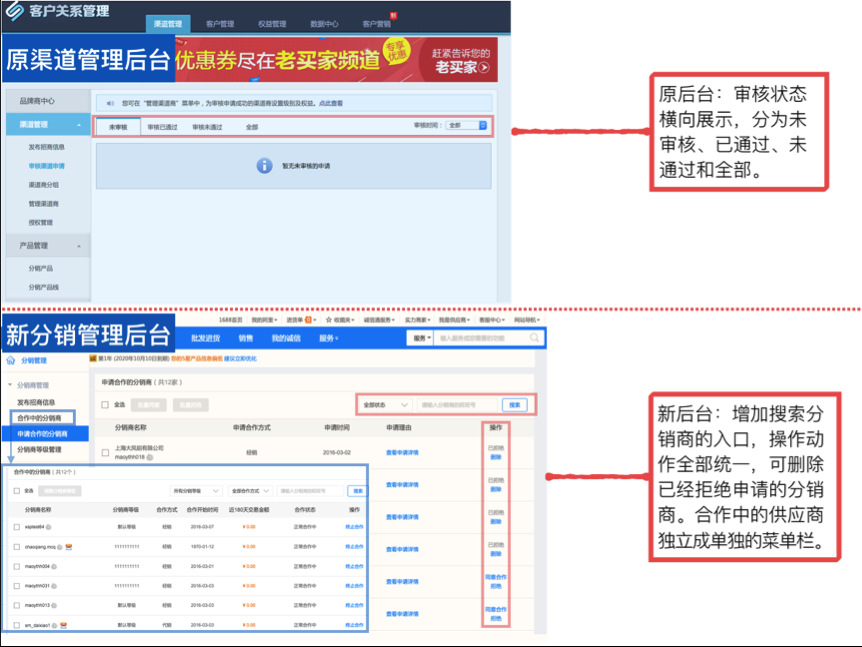Click the badge icon next to chaoqiang.mcq

tap(69, 547)
